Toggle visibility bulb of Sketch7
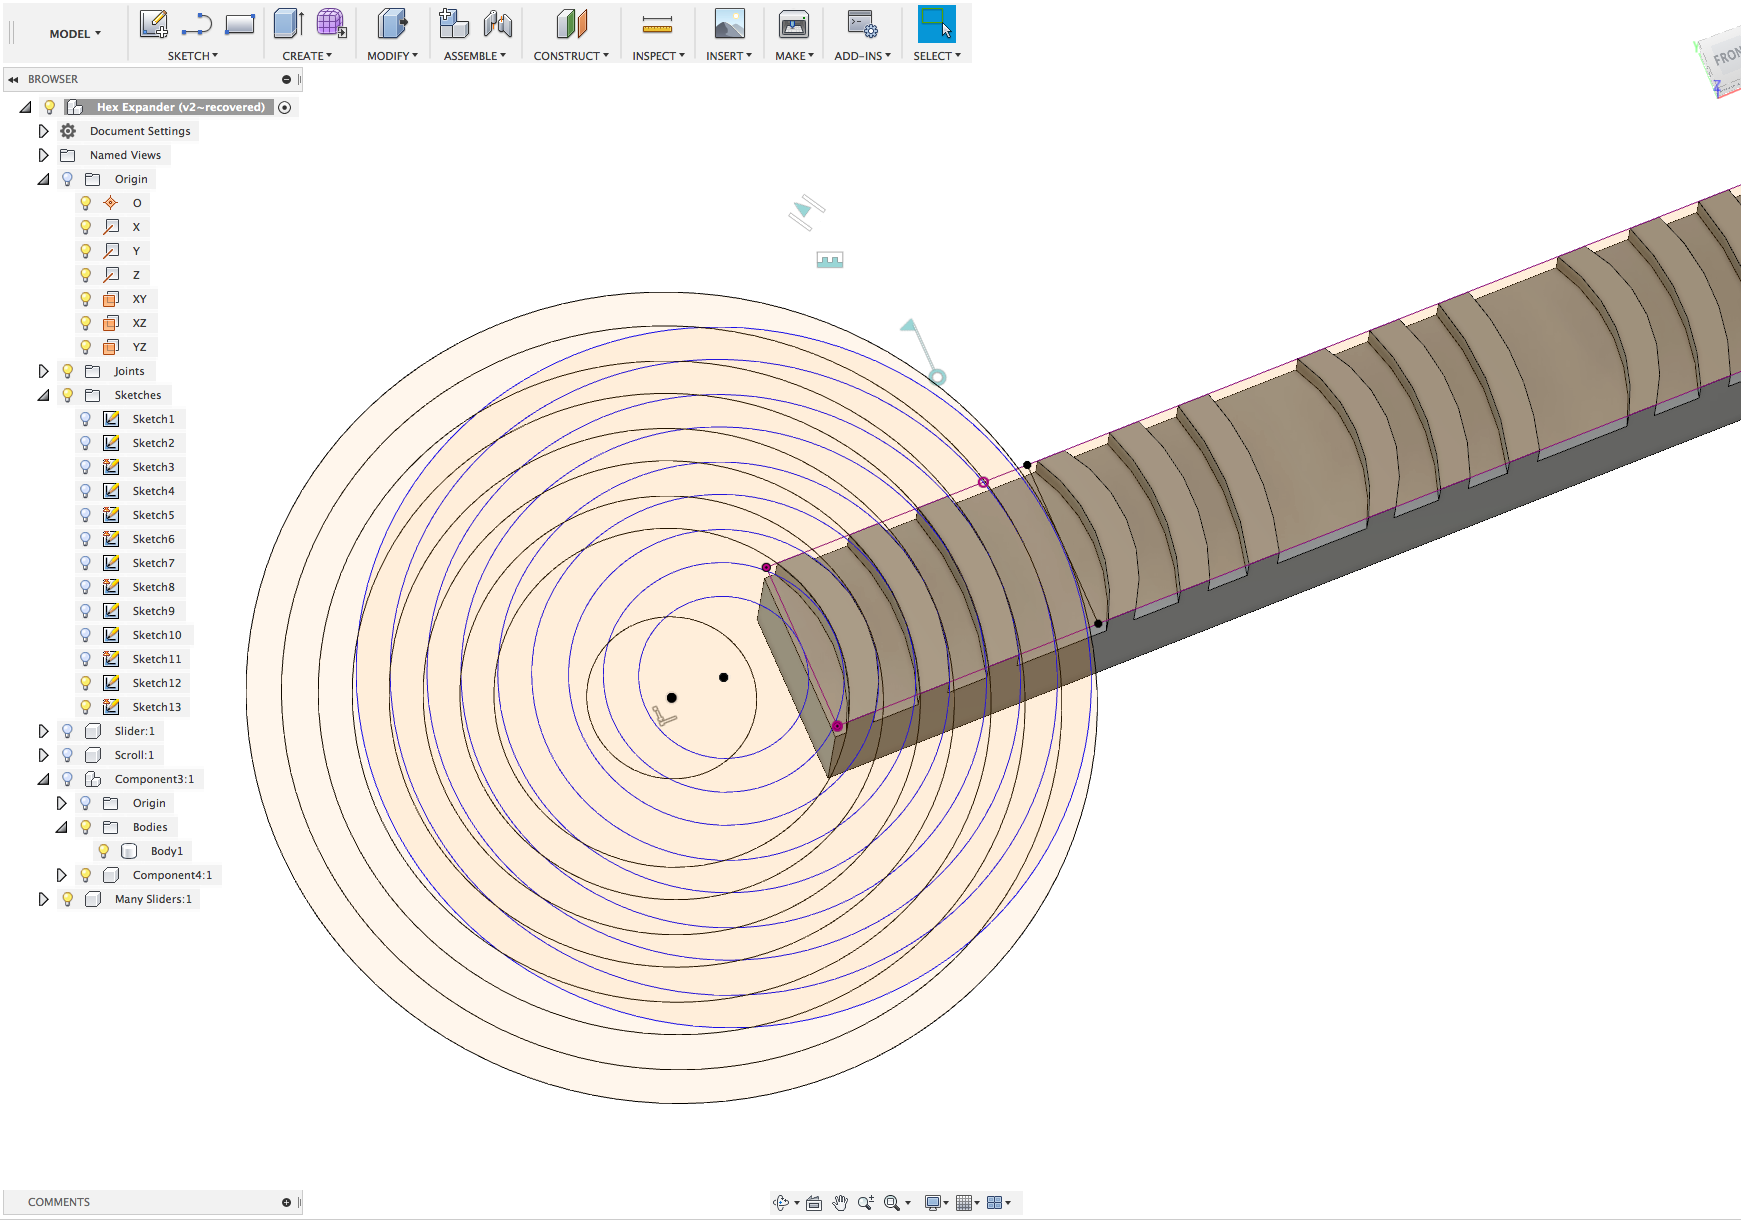This screenshot has width=1741, height=1220. 86,563
